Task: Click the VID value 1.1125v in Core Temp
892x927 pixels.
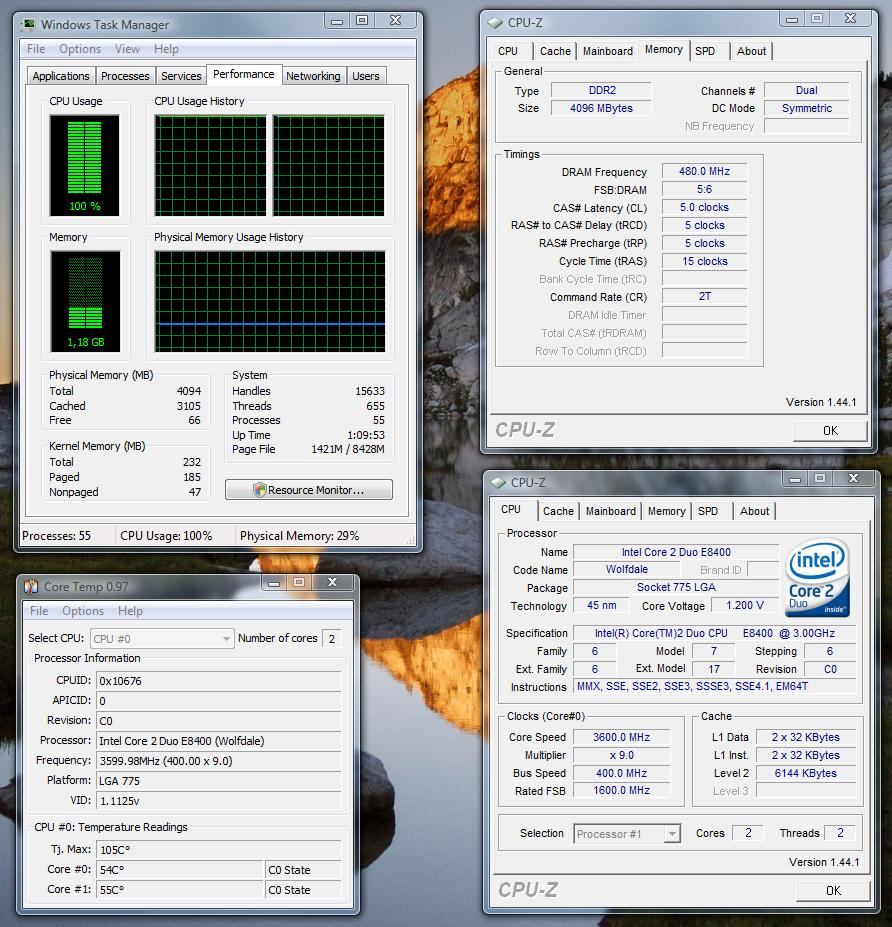Action: coord(219,801)
